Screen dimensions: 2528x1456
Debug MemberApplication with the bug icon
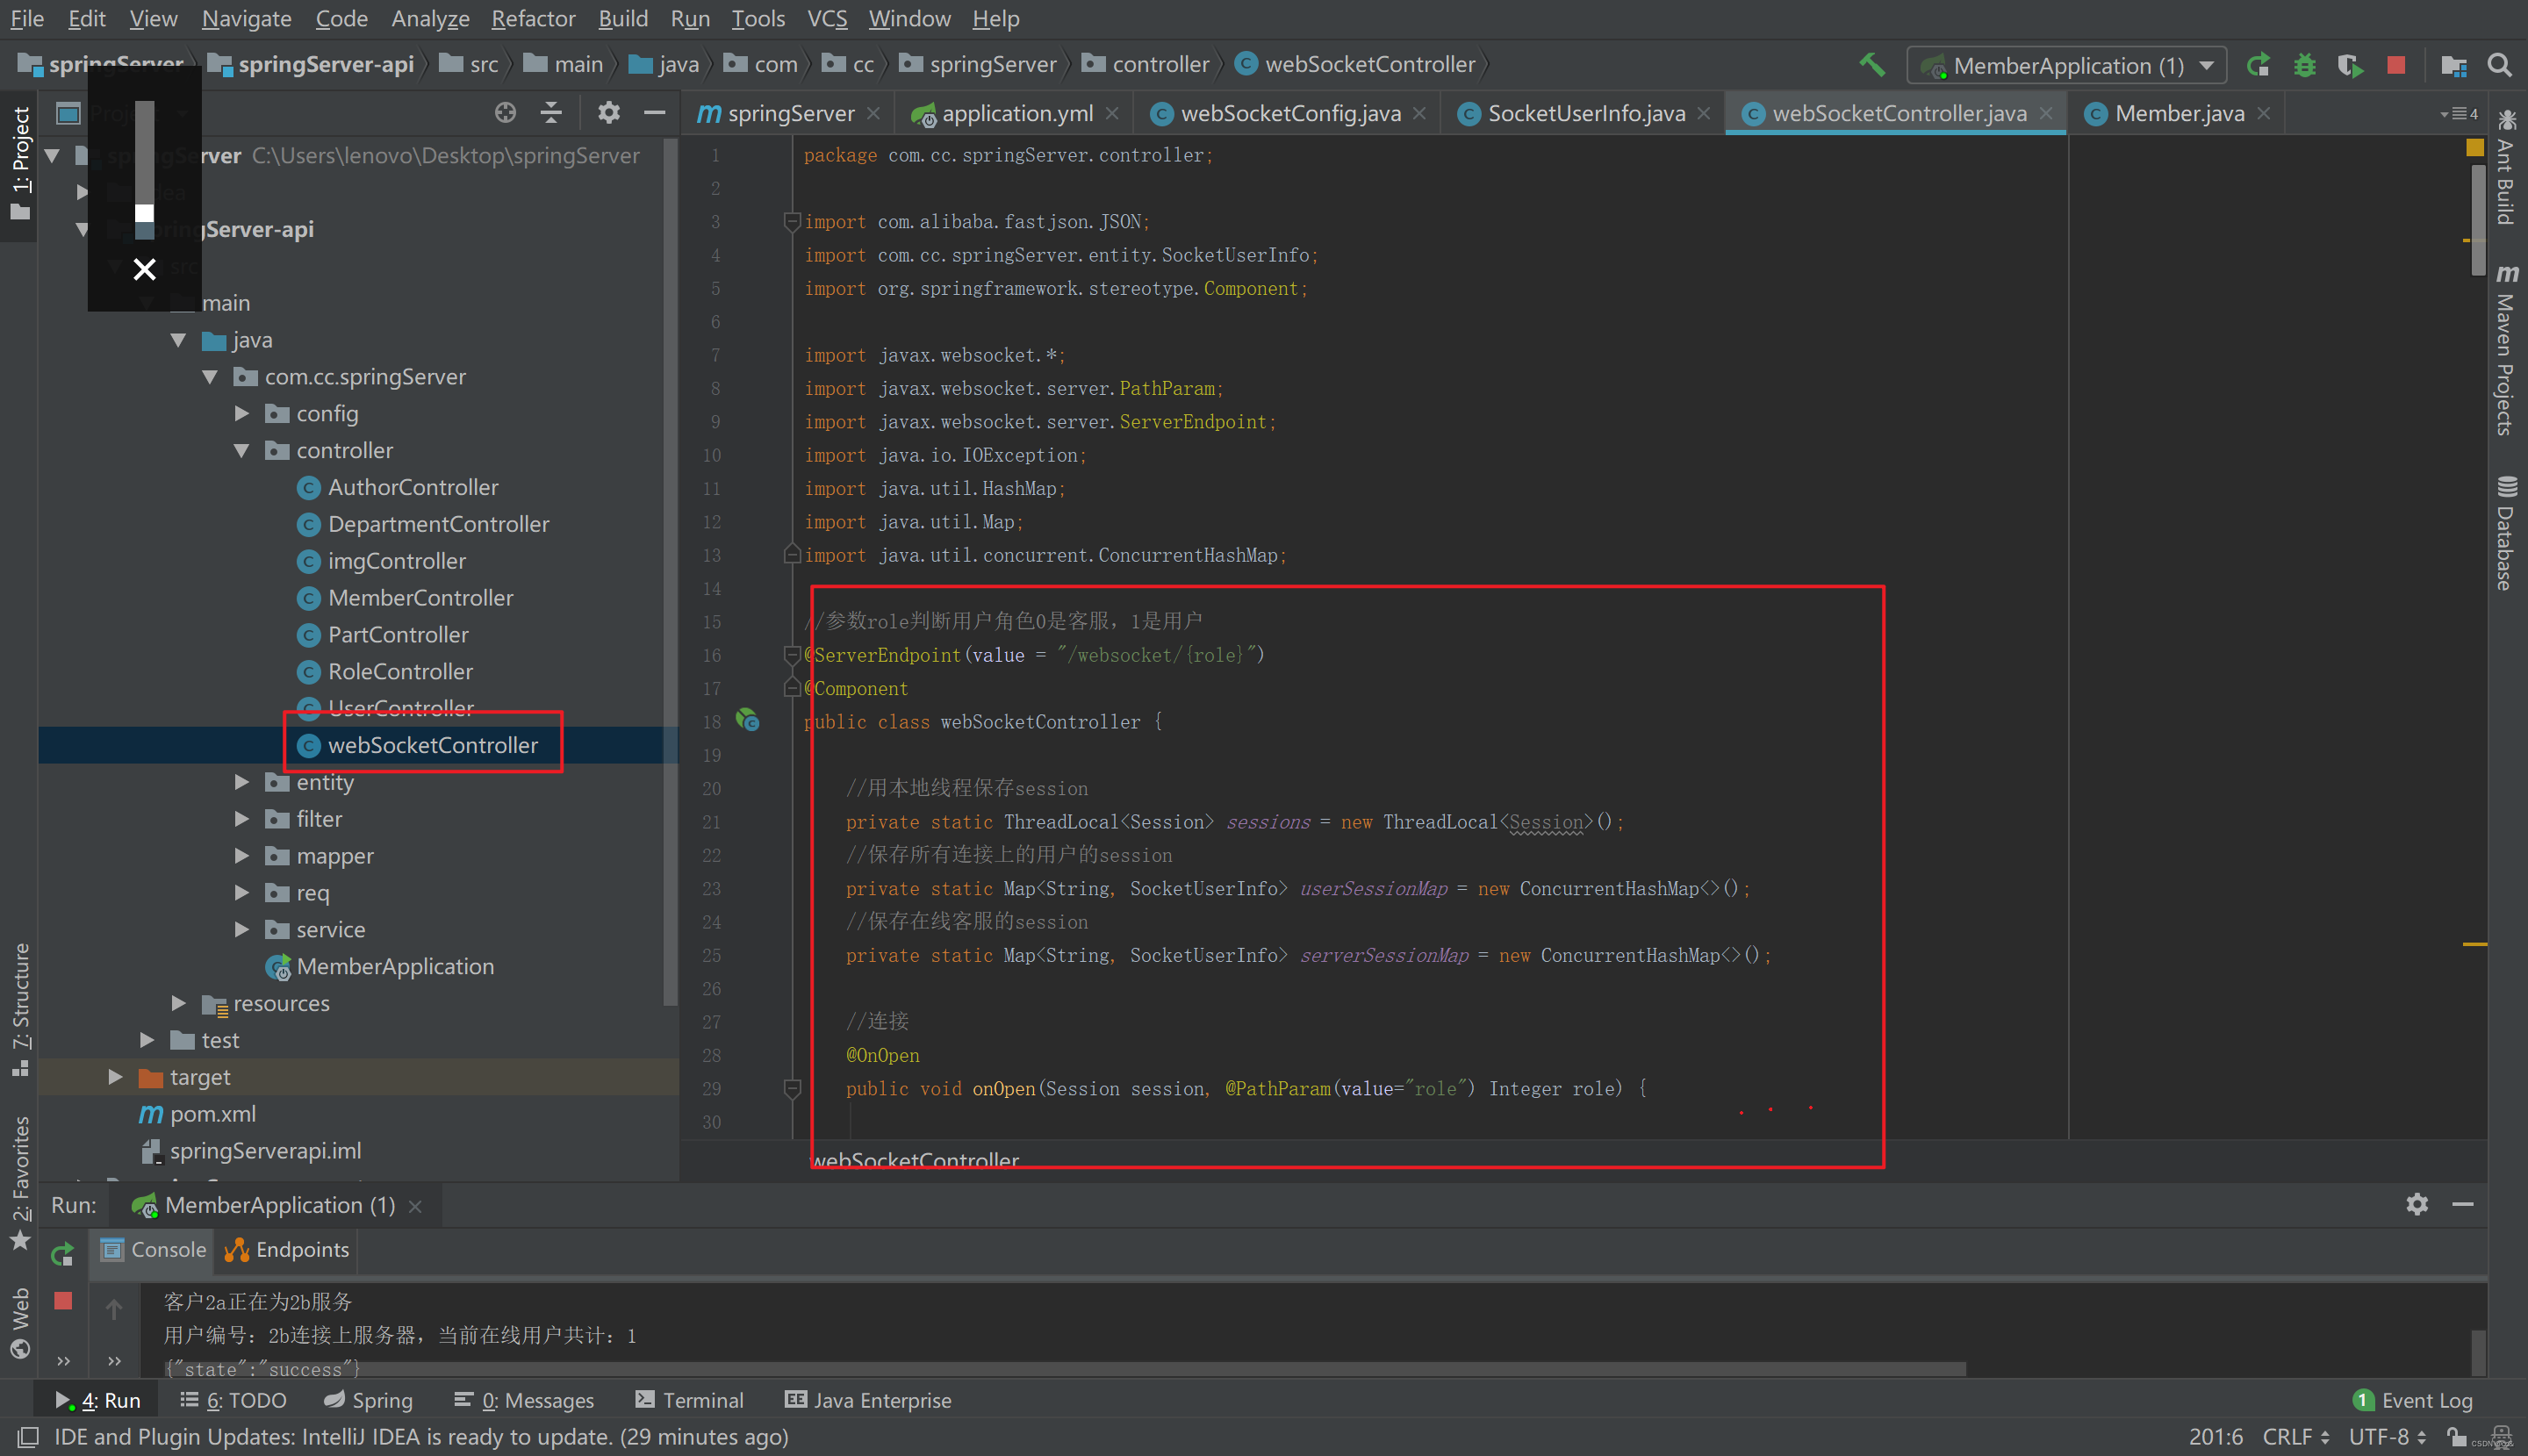tap(2305, 64)
